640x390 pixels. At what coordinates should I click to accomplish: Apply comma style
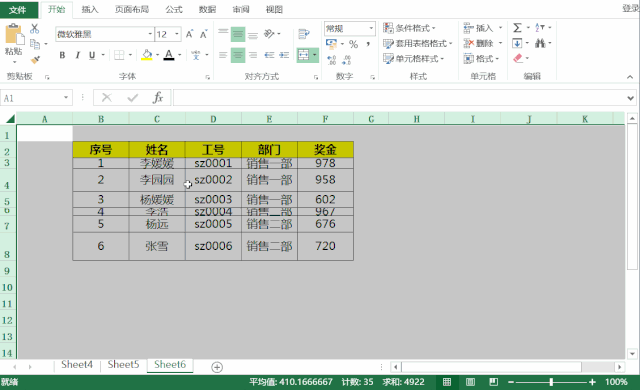click(368, 44)
